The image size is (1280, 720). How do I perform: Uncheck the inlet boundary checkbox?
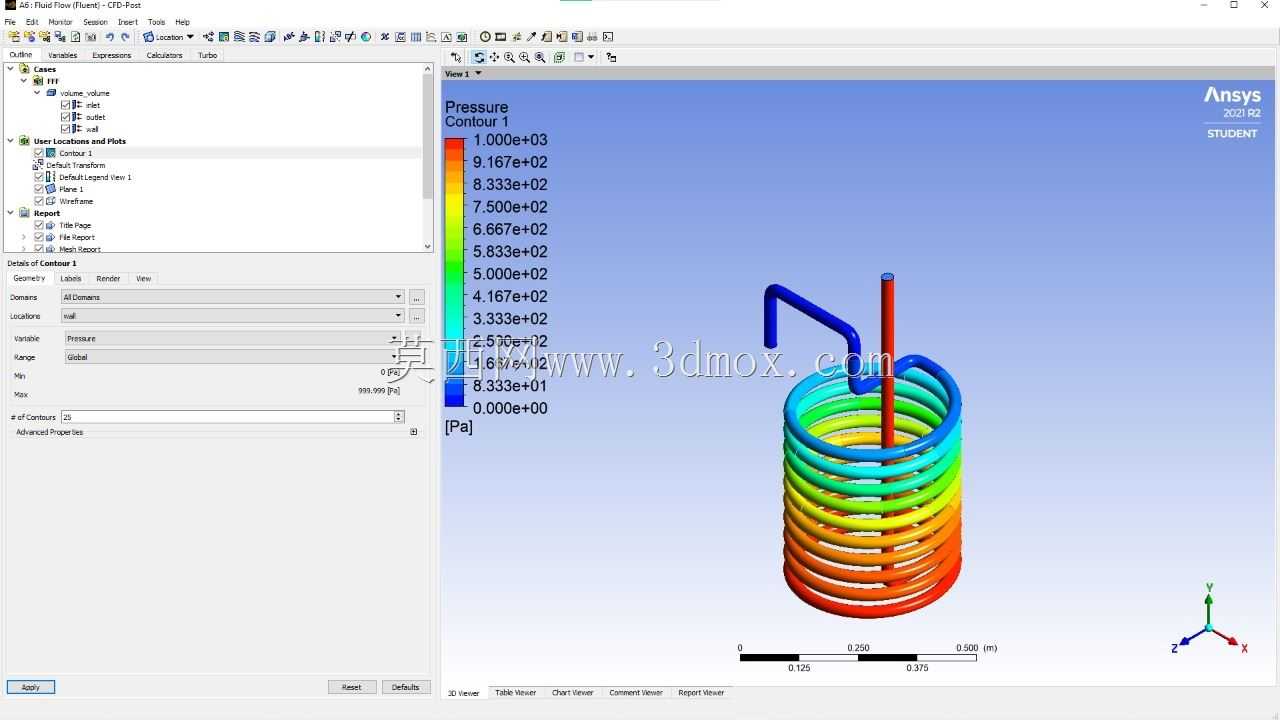coord(66,105)
